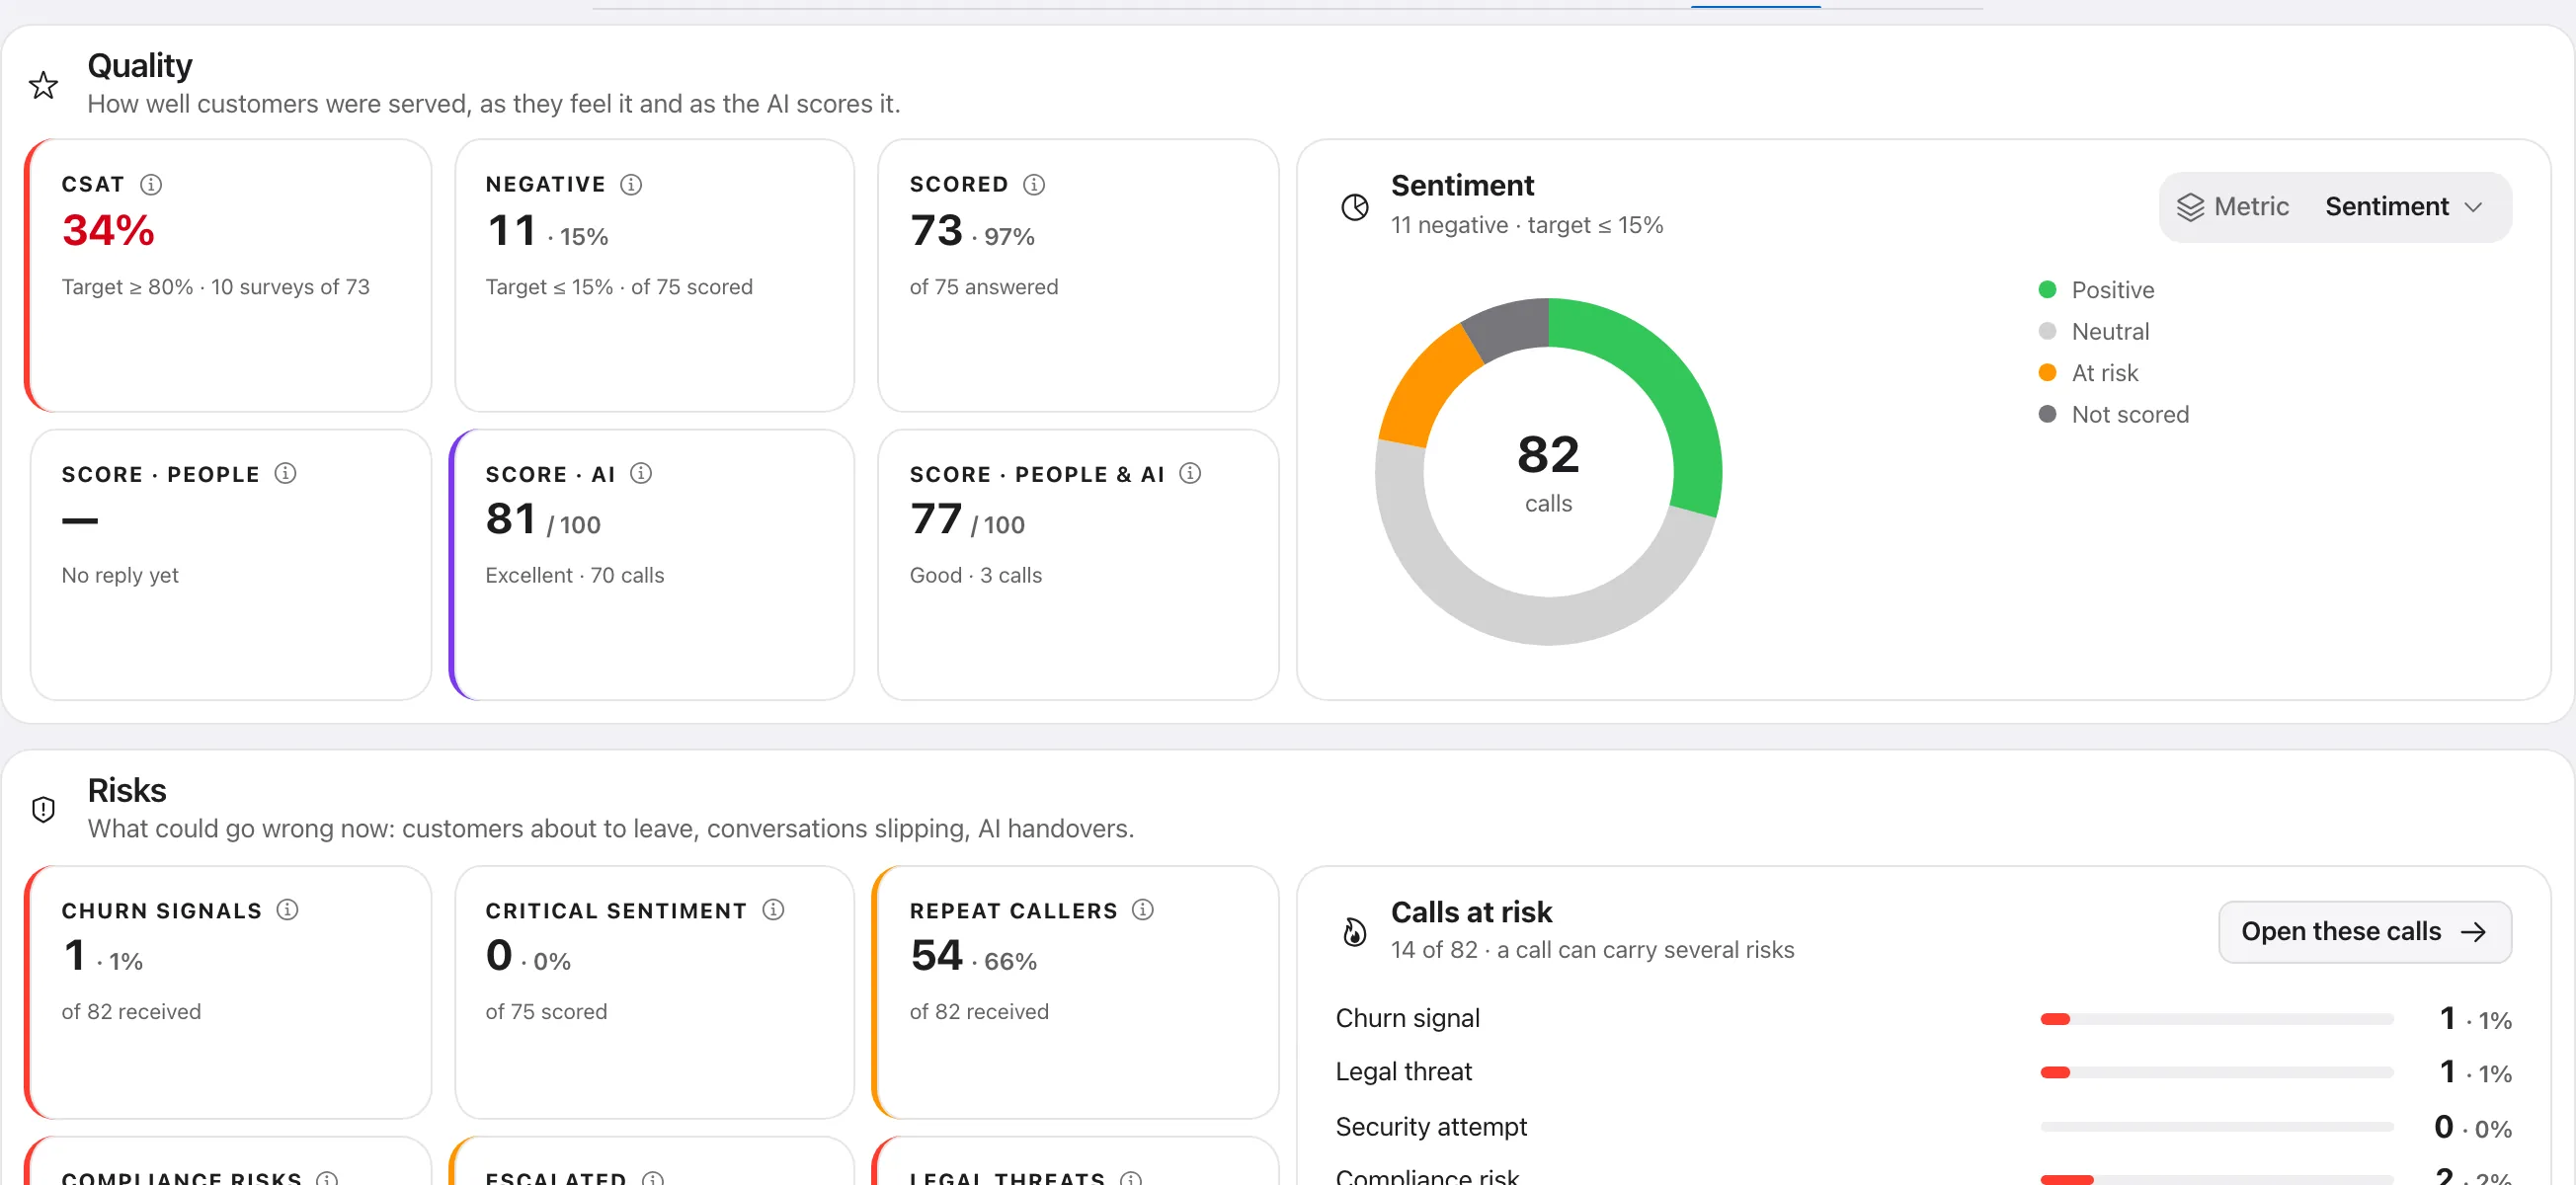Image resolution: width=2576 pixels, height=1185 pixels.
Task: Click the REPEAT CALLERS info icon
Action: point(1143,909)
